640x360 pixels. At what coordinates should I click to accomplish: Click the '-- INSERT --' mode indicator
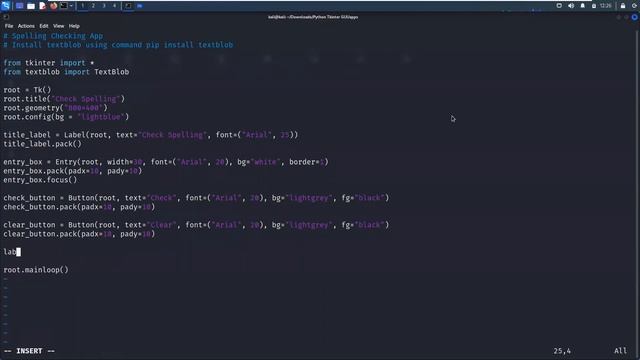[29, 351]
